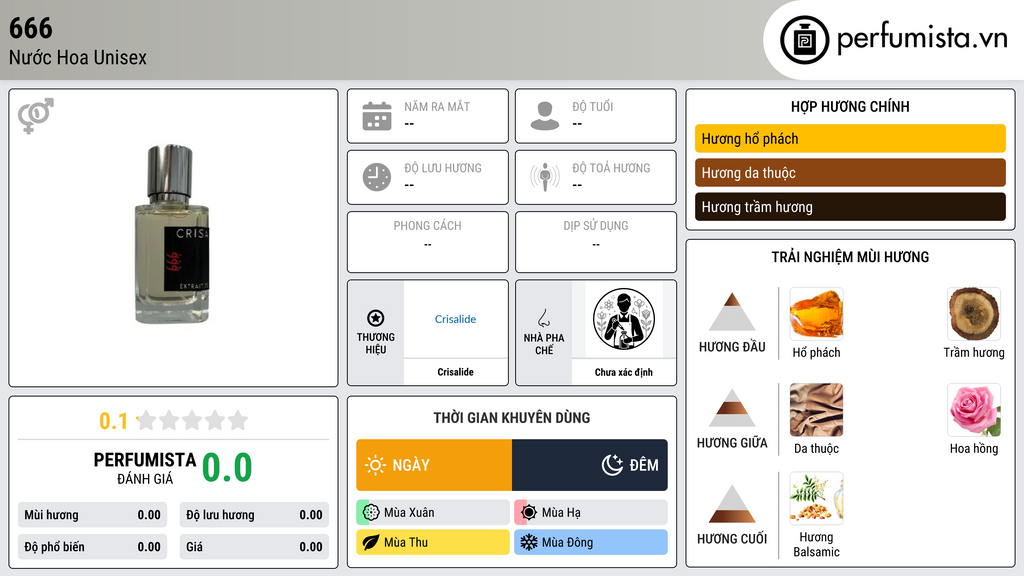
Task: Click the person icon beside Độ tuổi
Action: (x=545, y=116)
